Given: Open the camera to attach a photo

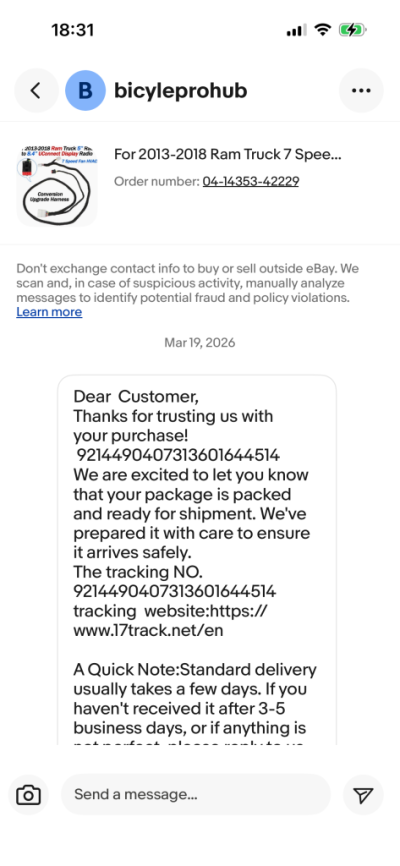Looking at the screenshot, I should point(28,795).
